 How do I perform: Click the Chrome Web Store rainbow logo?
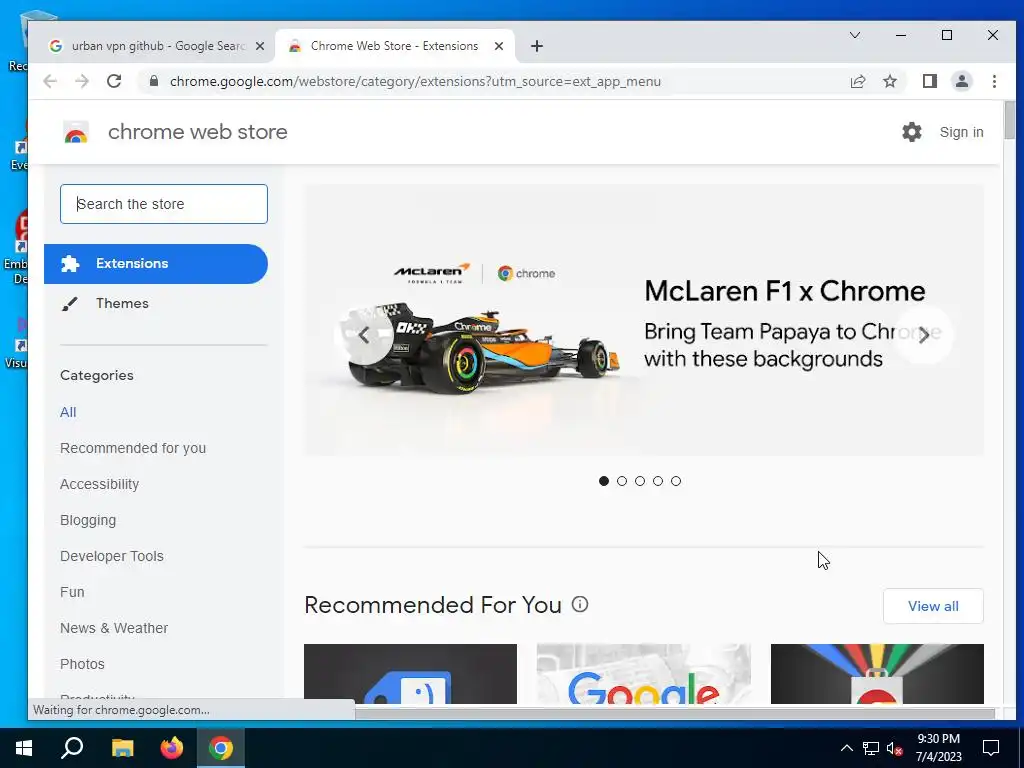pos(76,132)
